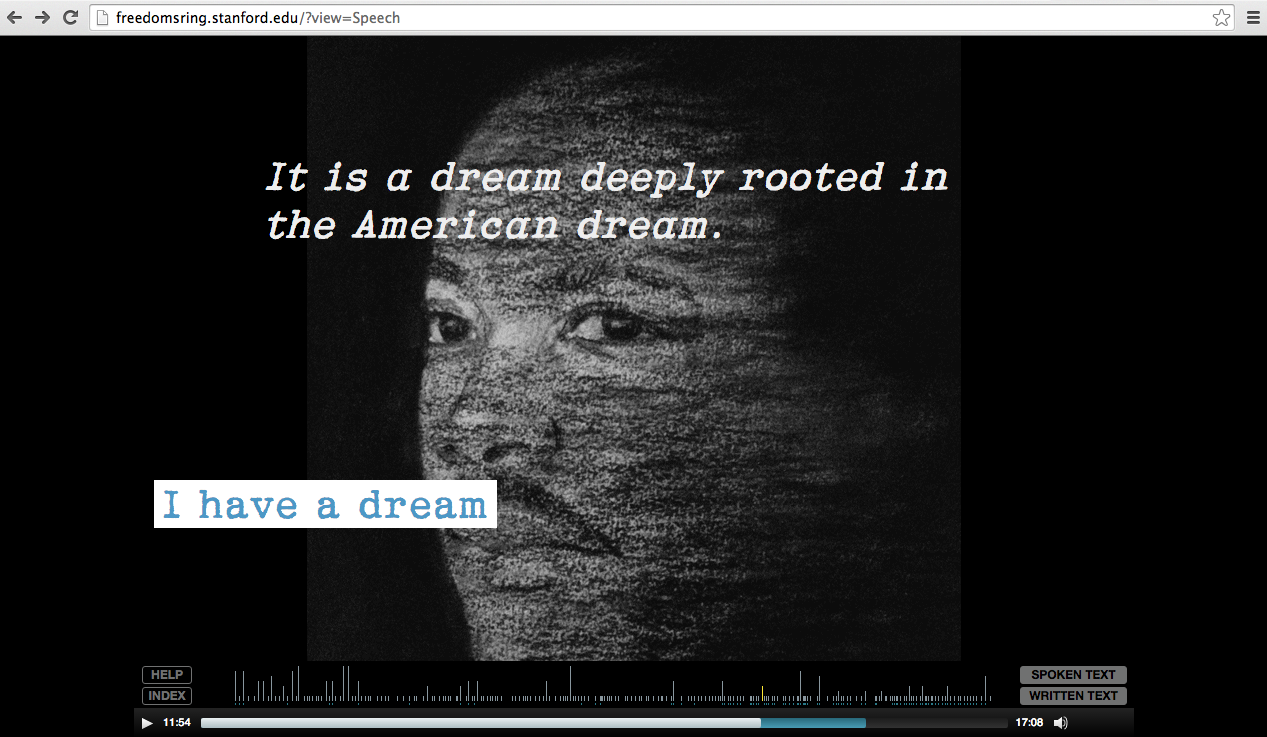
Task: Reload the current page
Action: pos(70,17)
